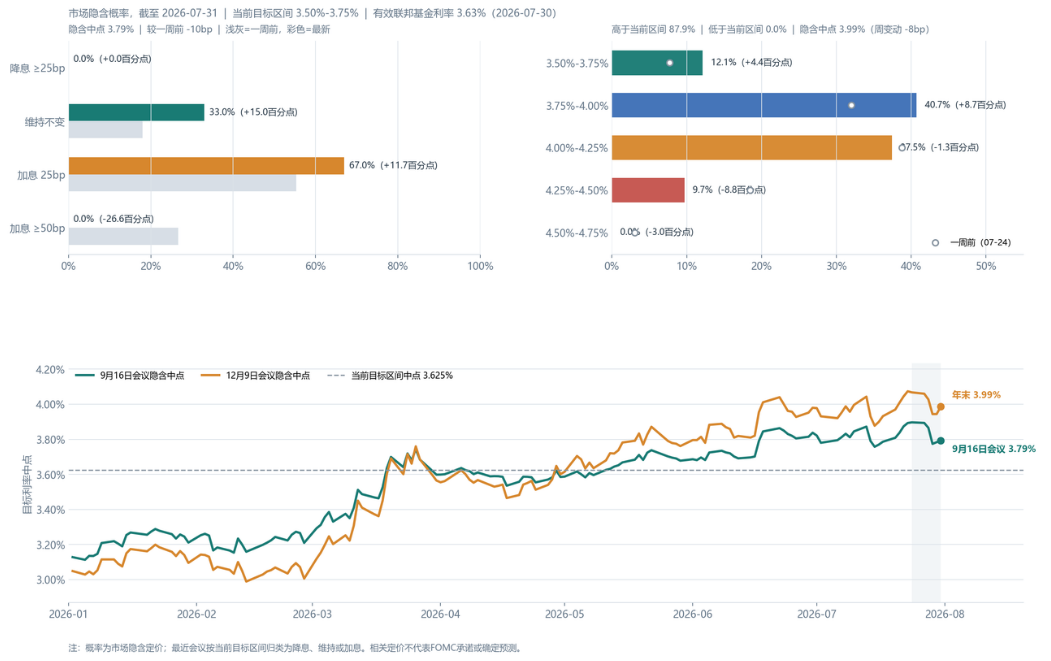
Task: Click the 3.60% tick on rate axis
Action: (x=50, y=475)
